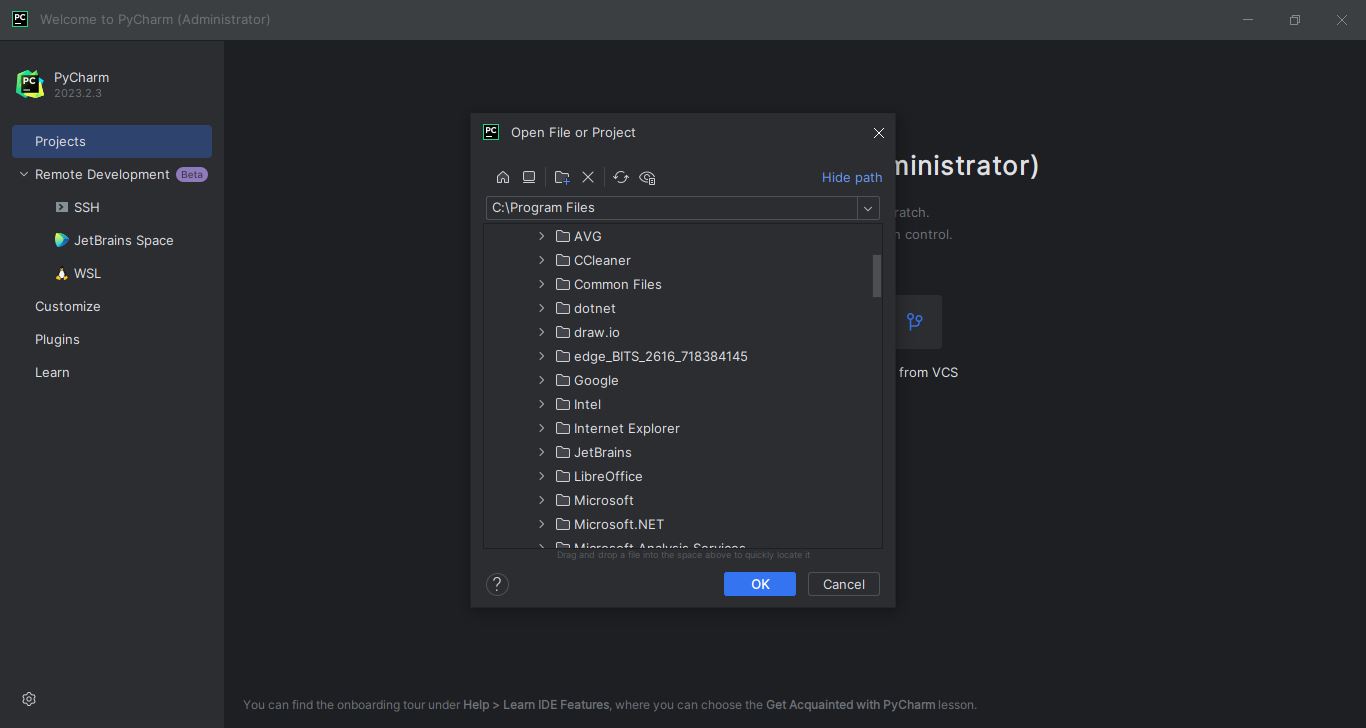
Task: Create a new folder with toolbar icon
Action: 562,177
